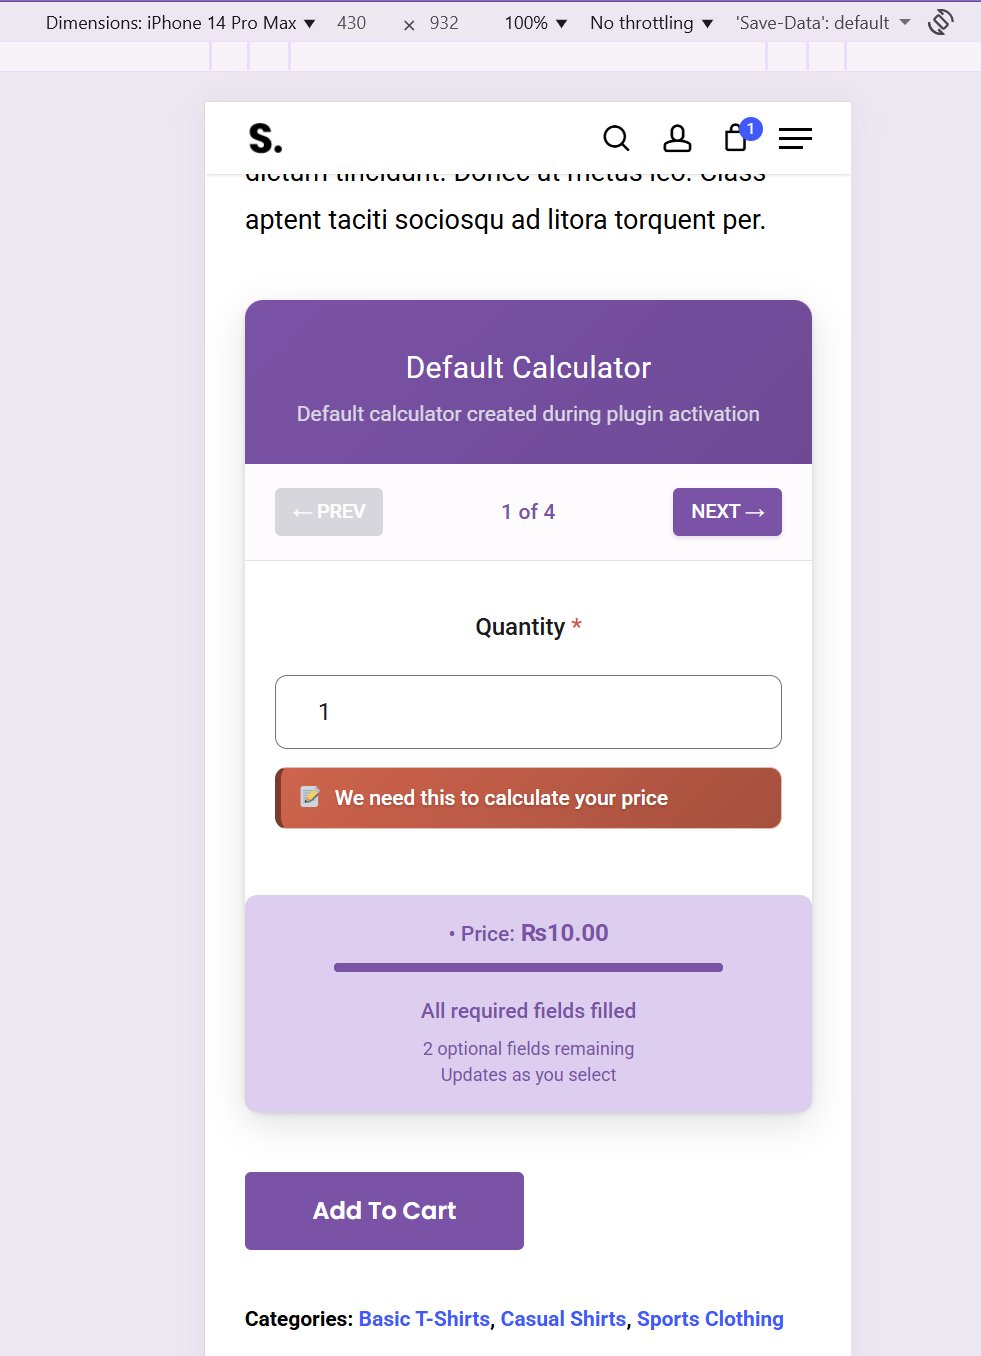Image resolution: width=981 pixels, height=1356 pixels.
Task: Click the cart count badge
Action: pyautogui.click(x=751, y=128)
